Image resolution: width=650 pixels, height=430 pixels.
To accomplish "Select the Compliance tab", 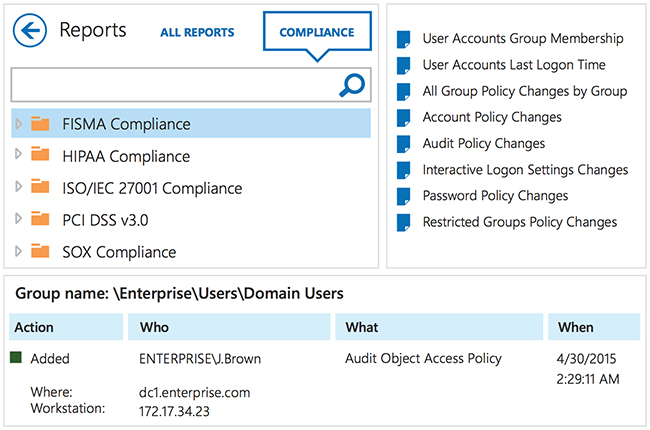I will coord(316,33).
